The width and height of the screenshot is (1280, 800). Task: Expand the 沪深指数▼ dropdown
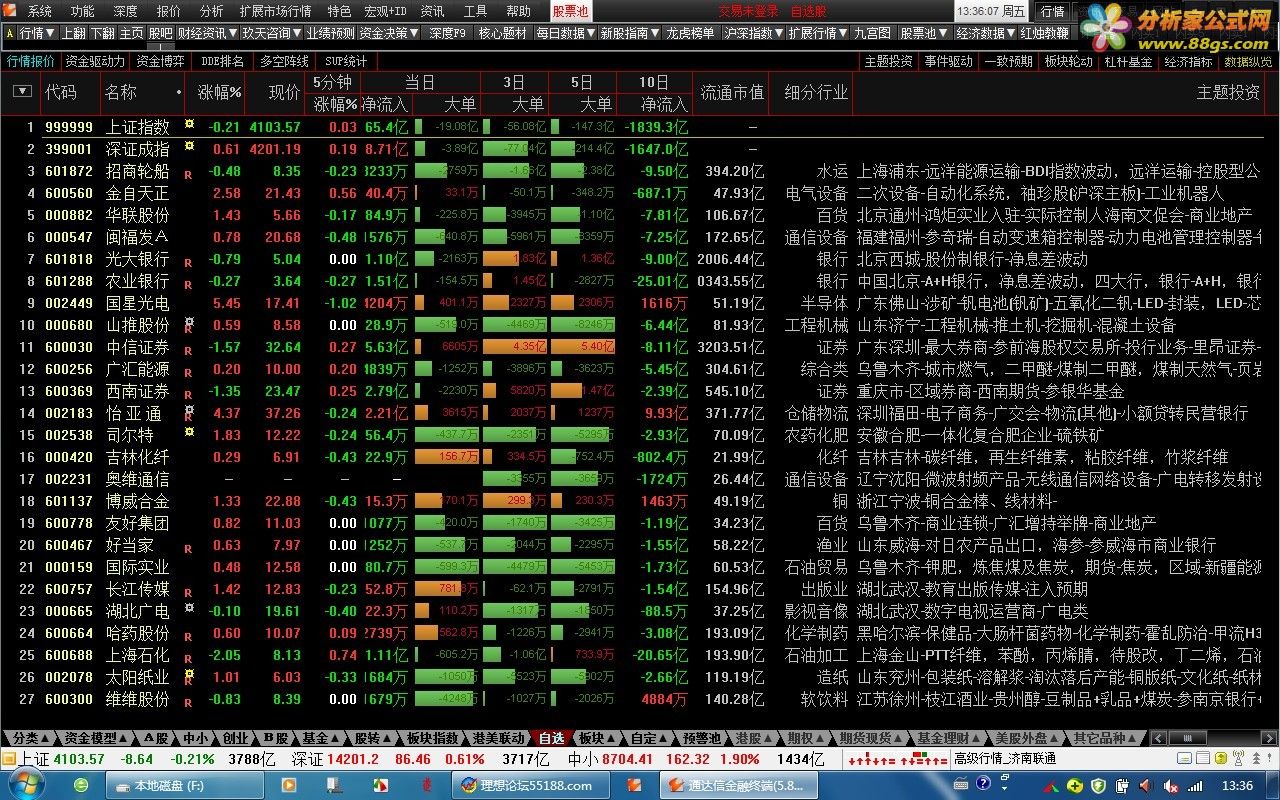754,33
